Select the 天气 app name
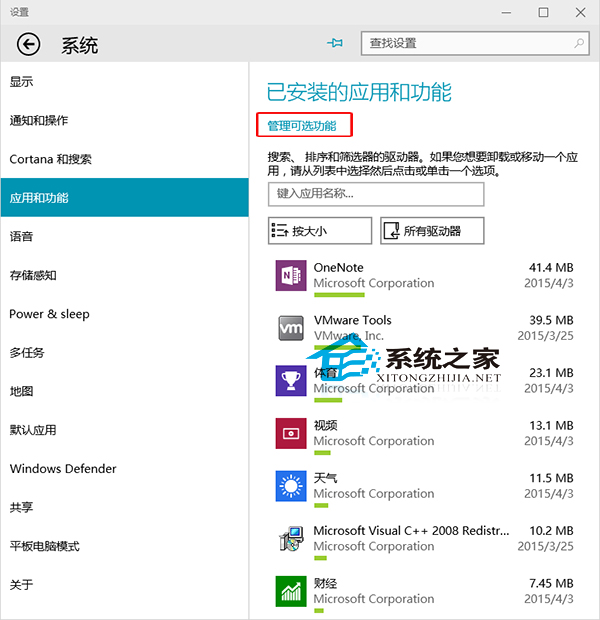 tap(326, 478)
